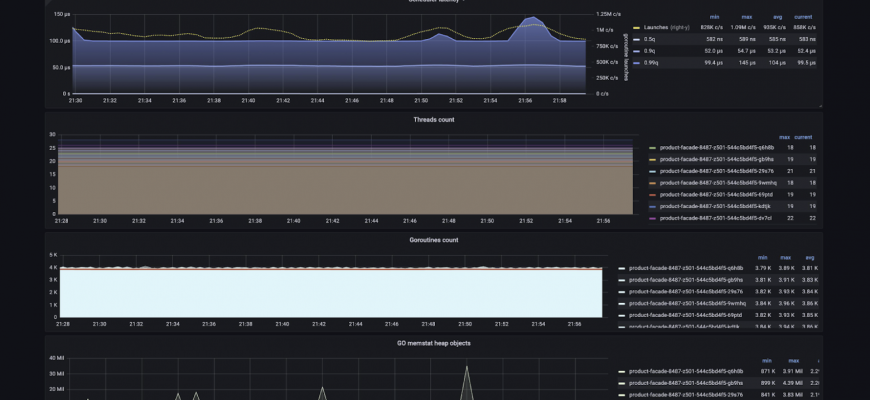
Task: Sort heap objects legend by max column
Action: [x=794, y=360]
